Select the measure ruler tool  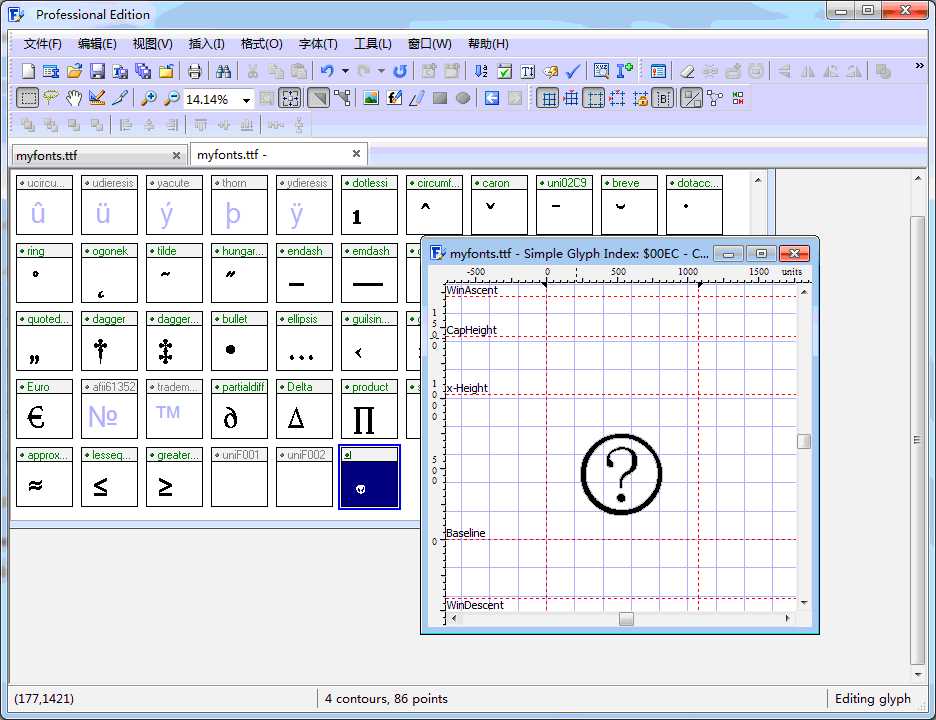[x=97, y=99]
